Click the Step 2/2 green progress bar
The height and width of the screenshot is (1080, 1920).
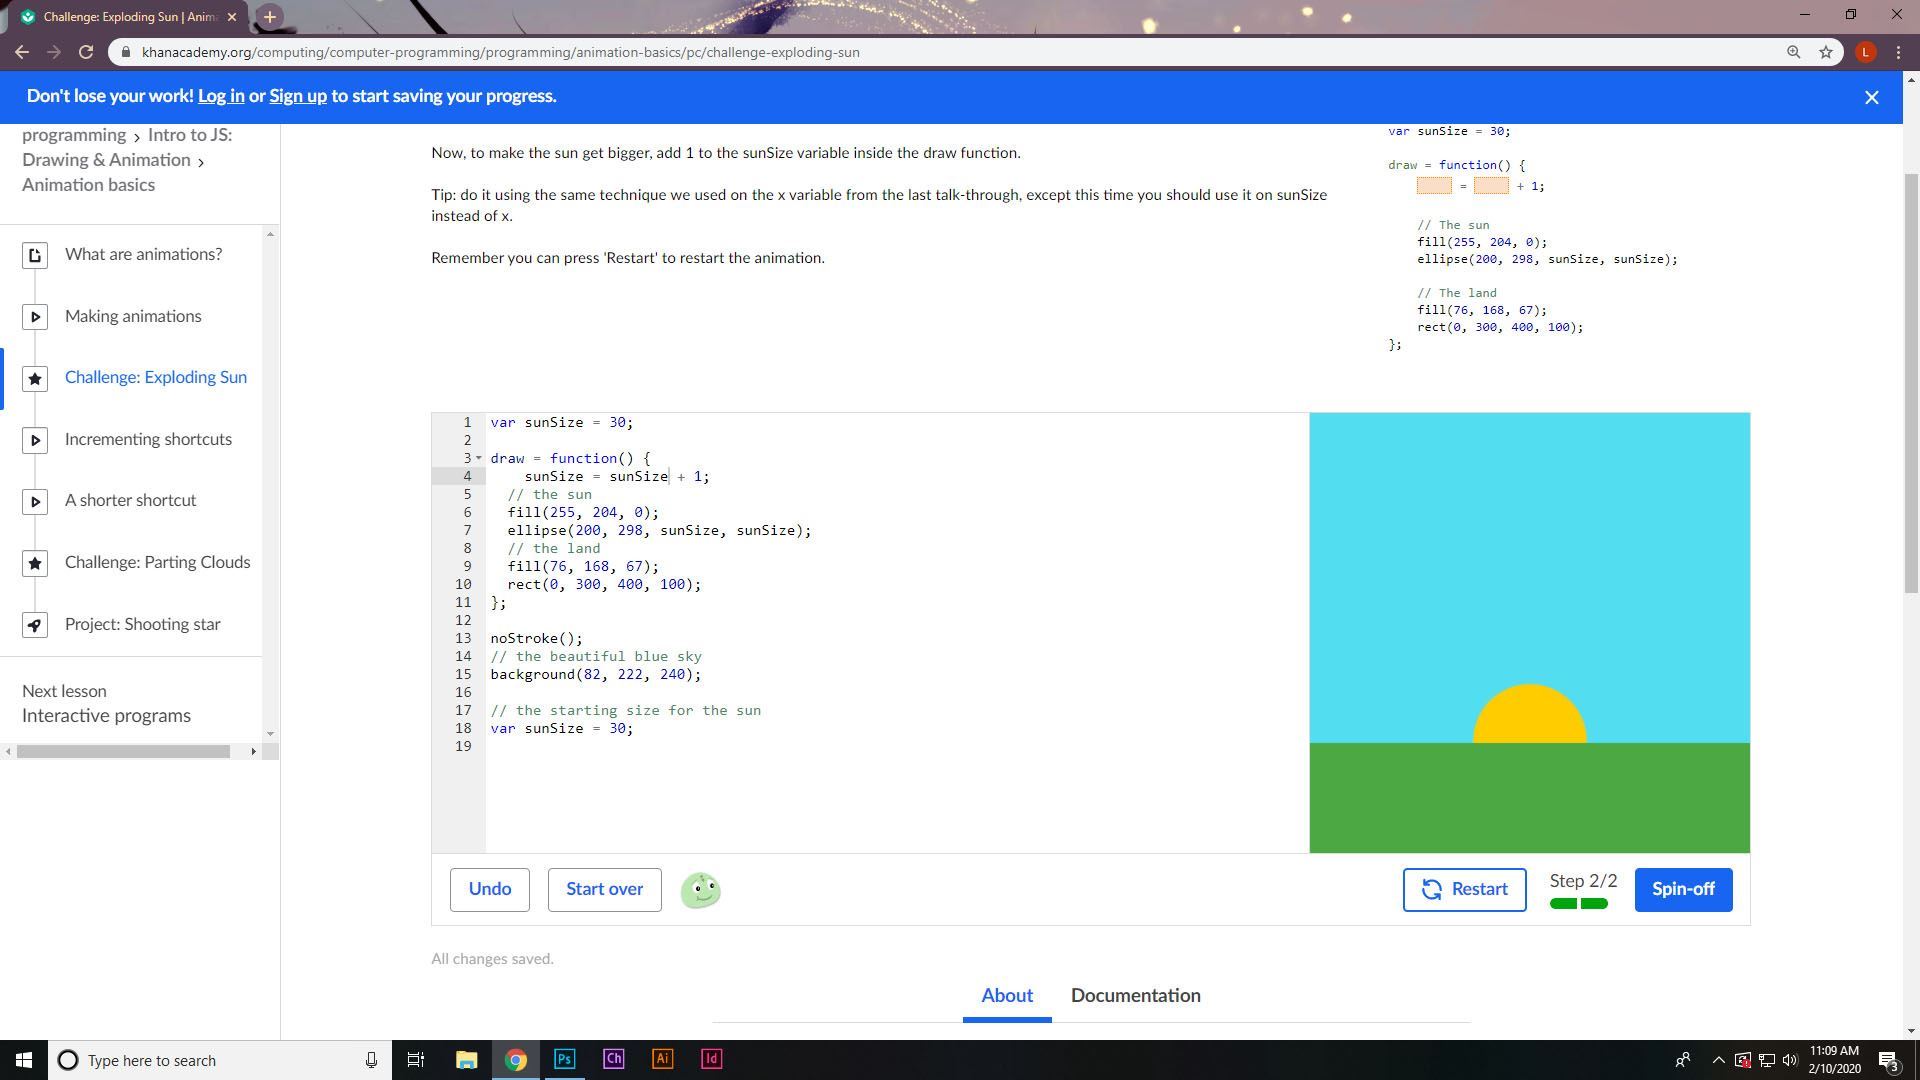click(x=1578, y=904)
